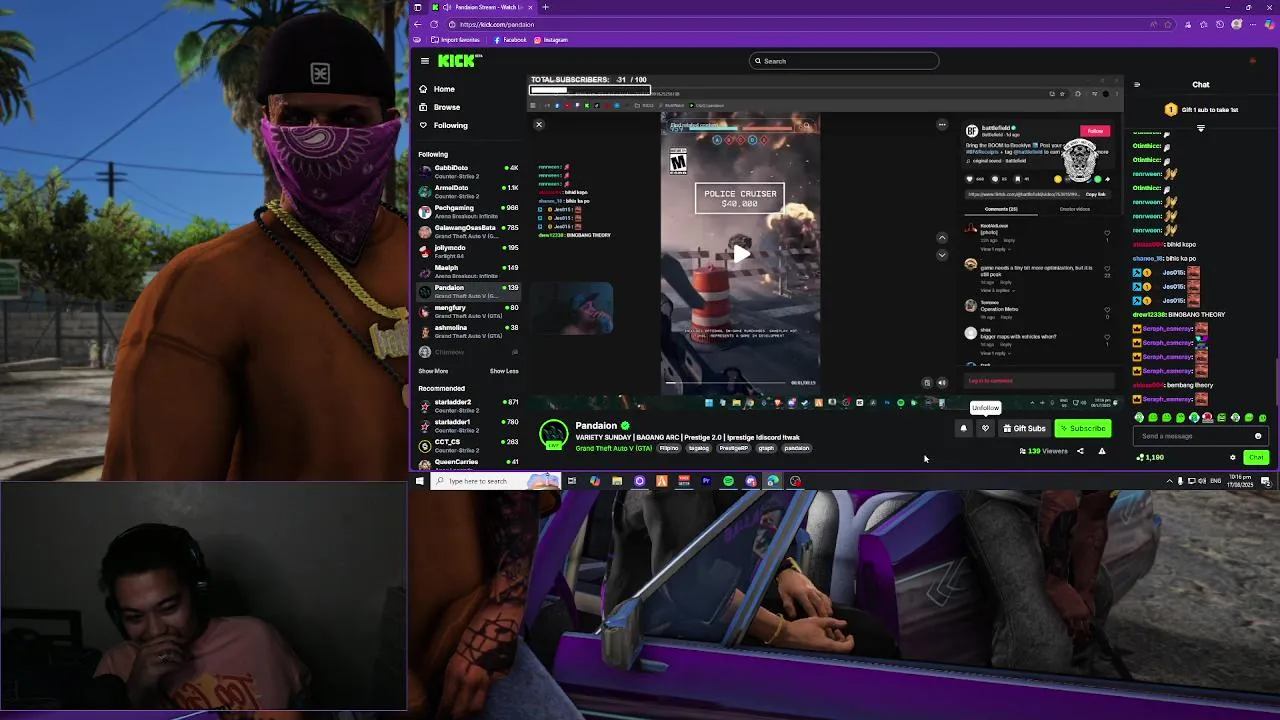Open the Following sidebar item

click(444, 125)
